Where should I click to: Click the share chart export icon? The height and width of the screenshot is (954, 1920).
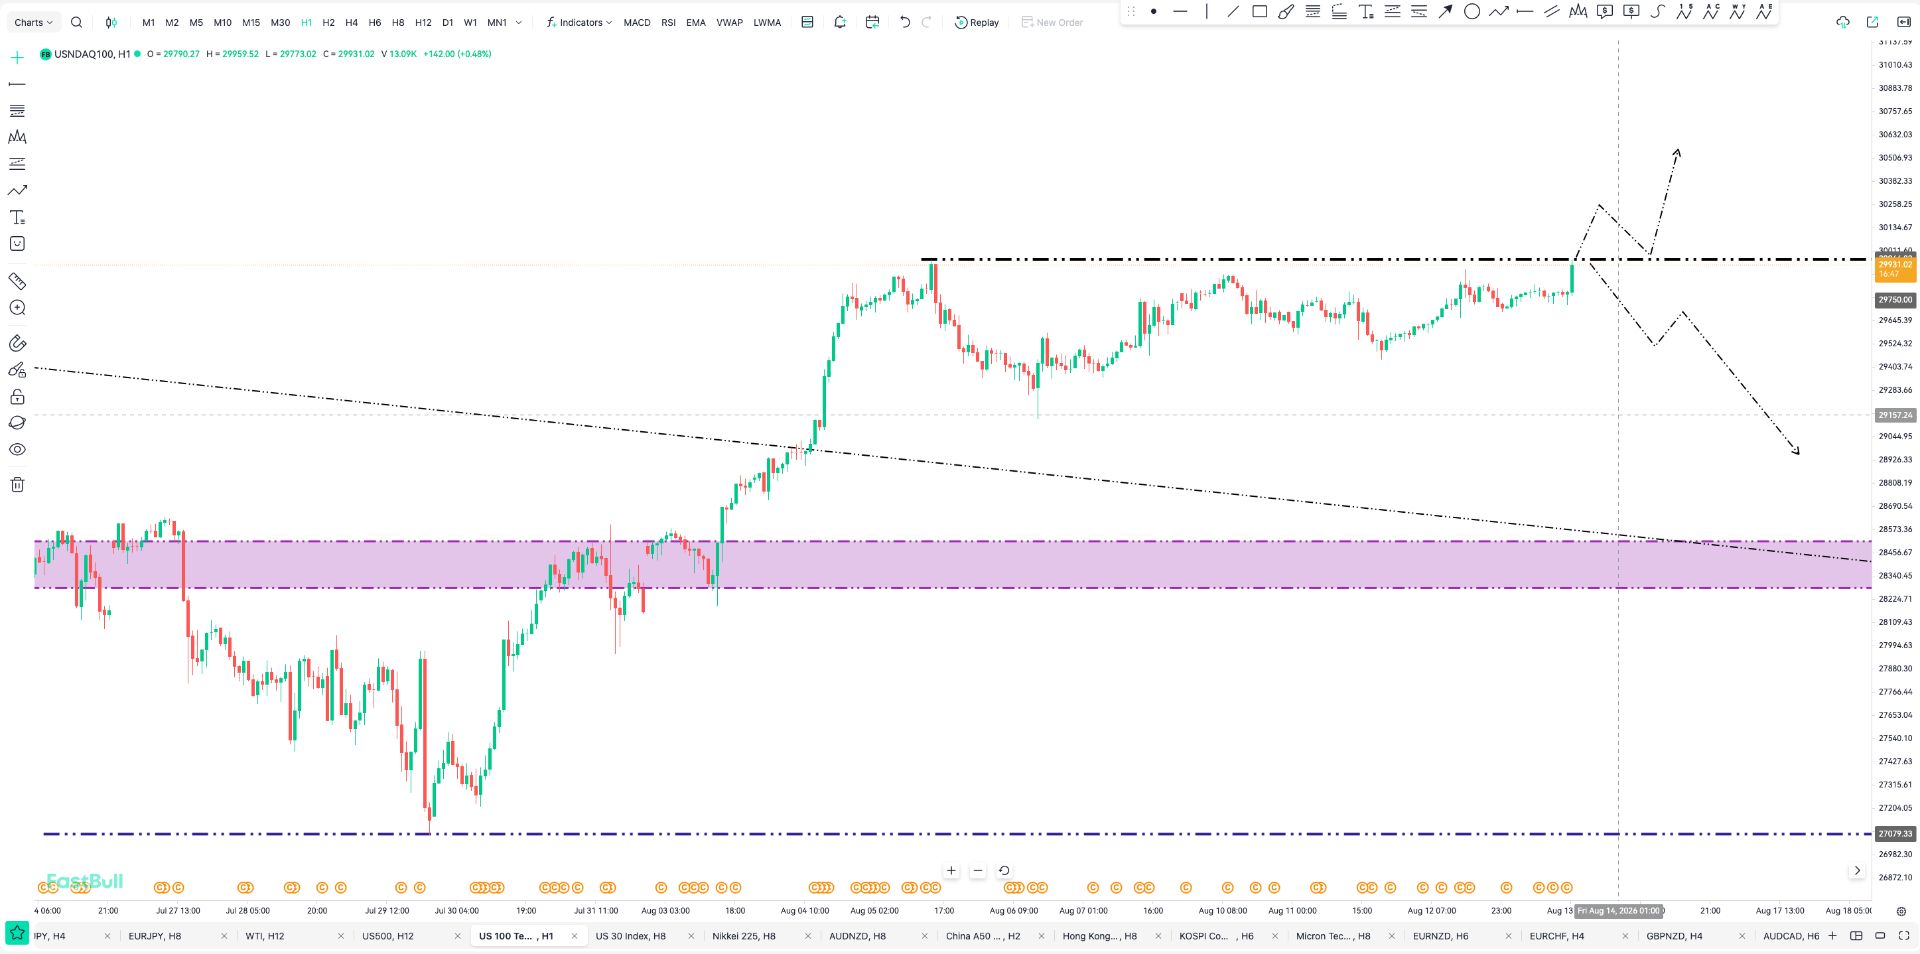pyautogui.click(x=1873, y=22)
